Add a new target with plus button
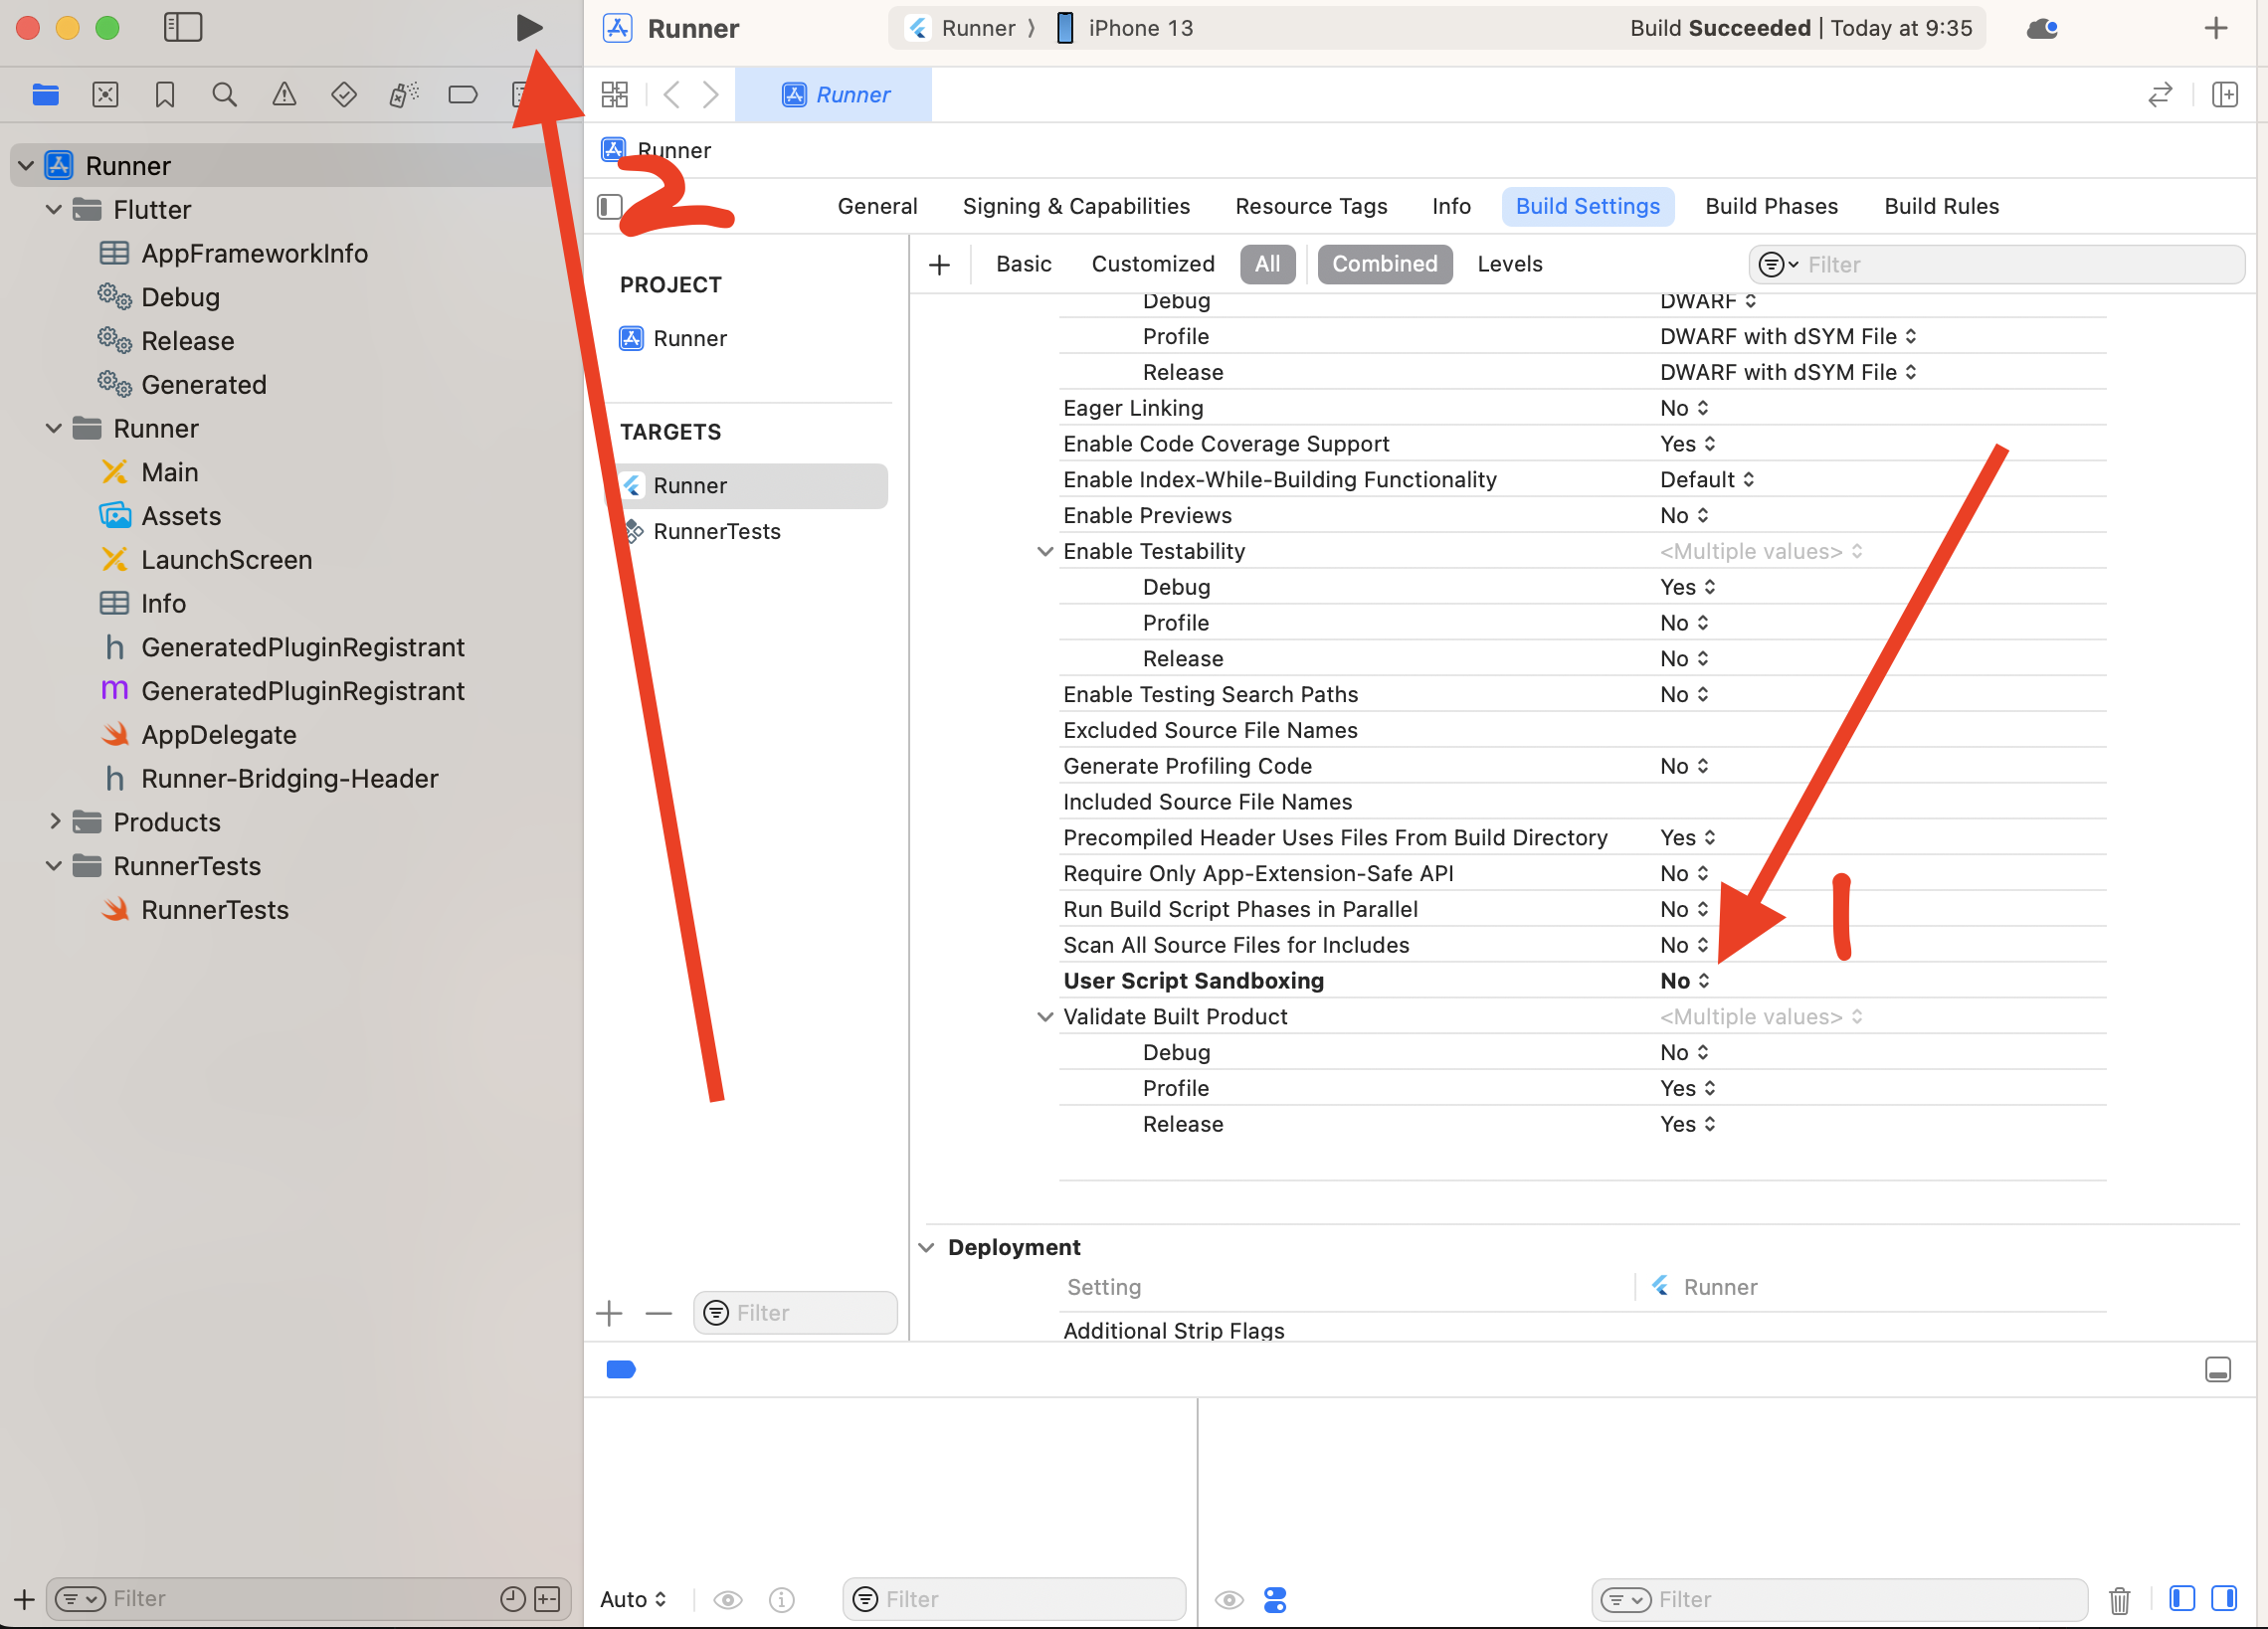The width and height of the screenshot is (2268, 1629). 609,1313
